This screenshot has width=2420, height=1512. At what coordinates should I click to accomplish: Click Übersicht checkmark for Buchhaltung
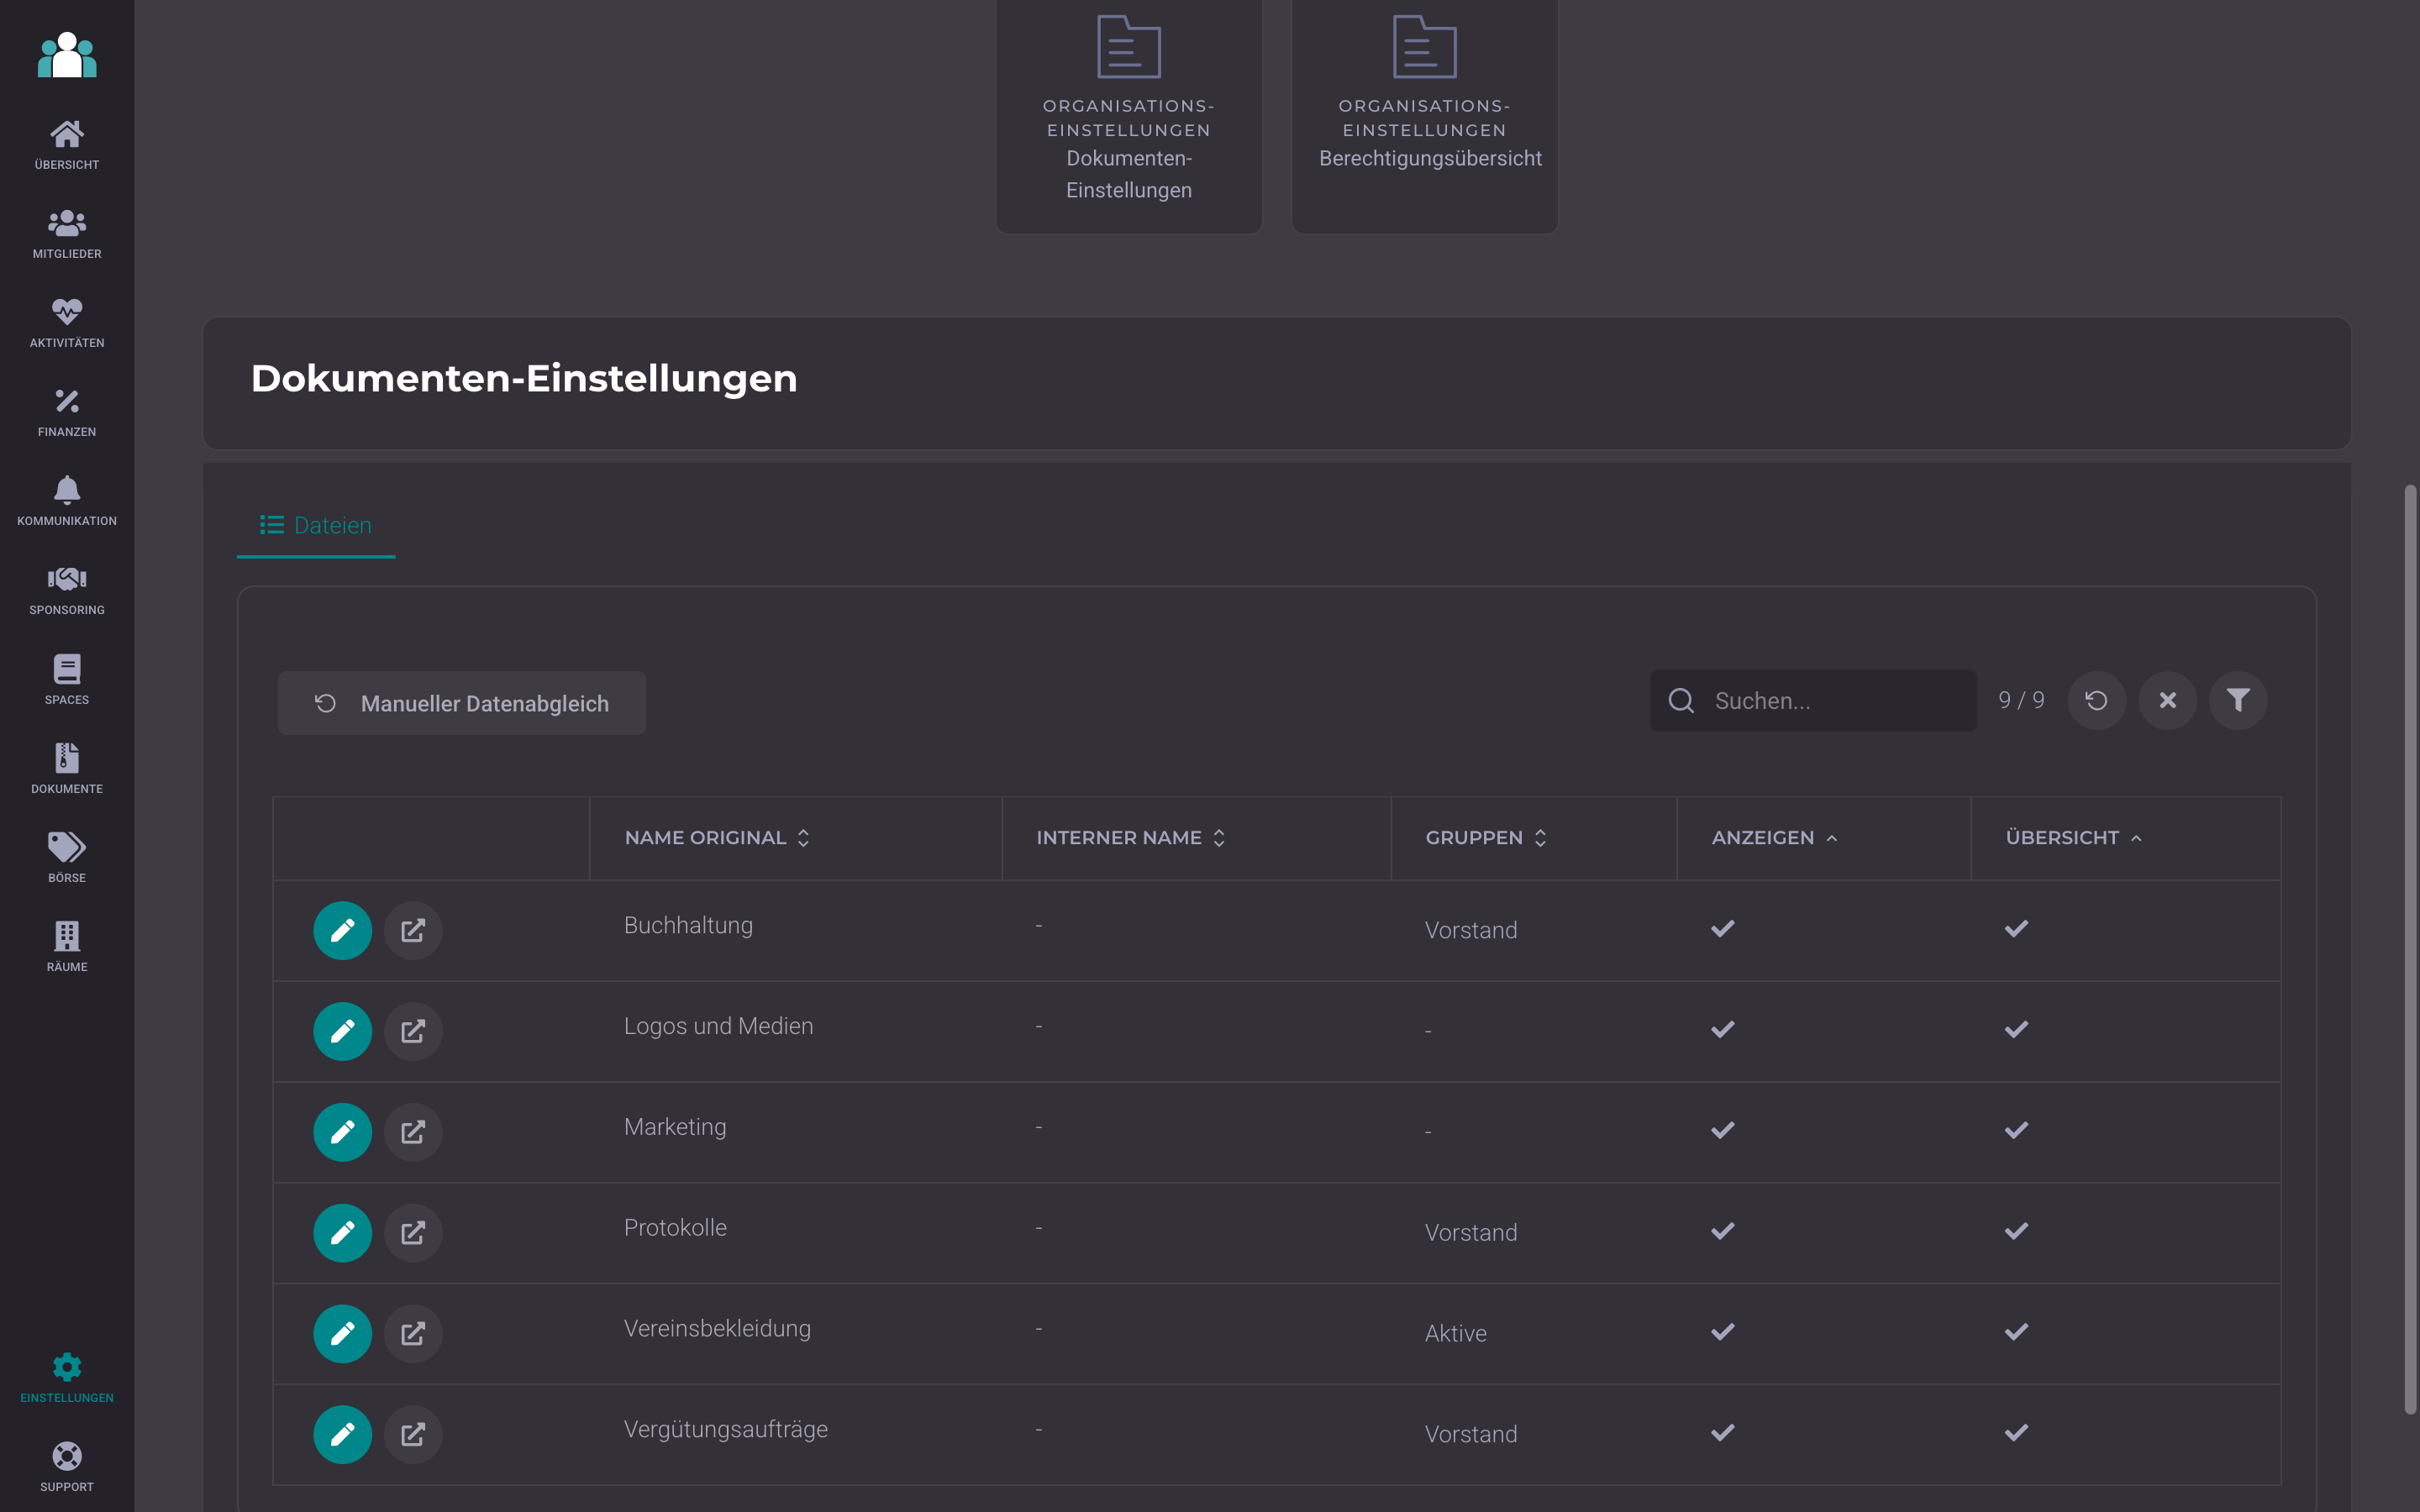[x=2017, y=929]
